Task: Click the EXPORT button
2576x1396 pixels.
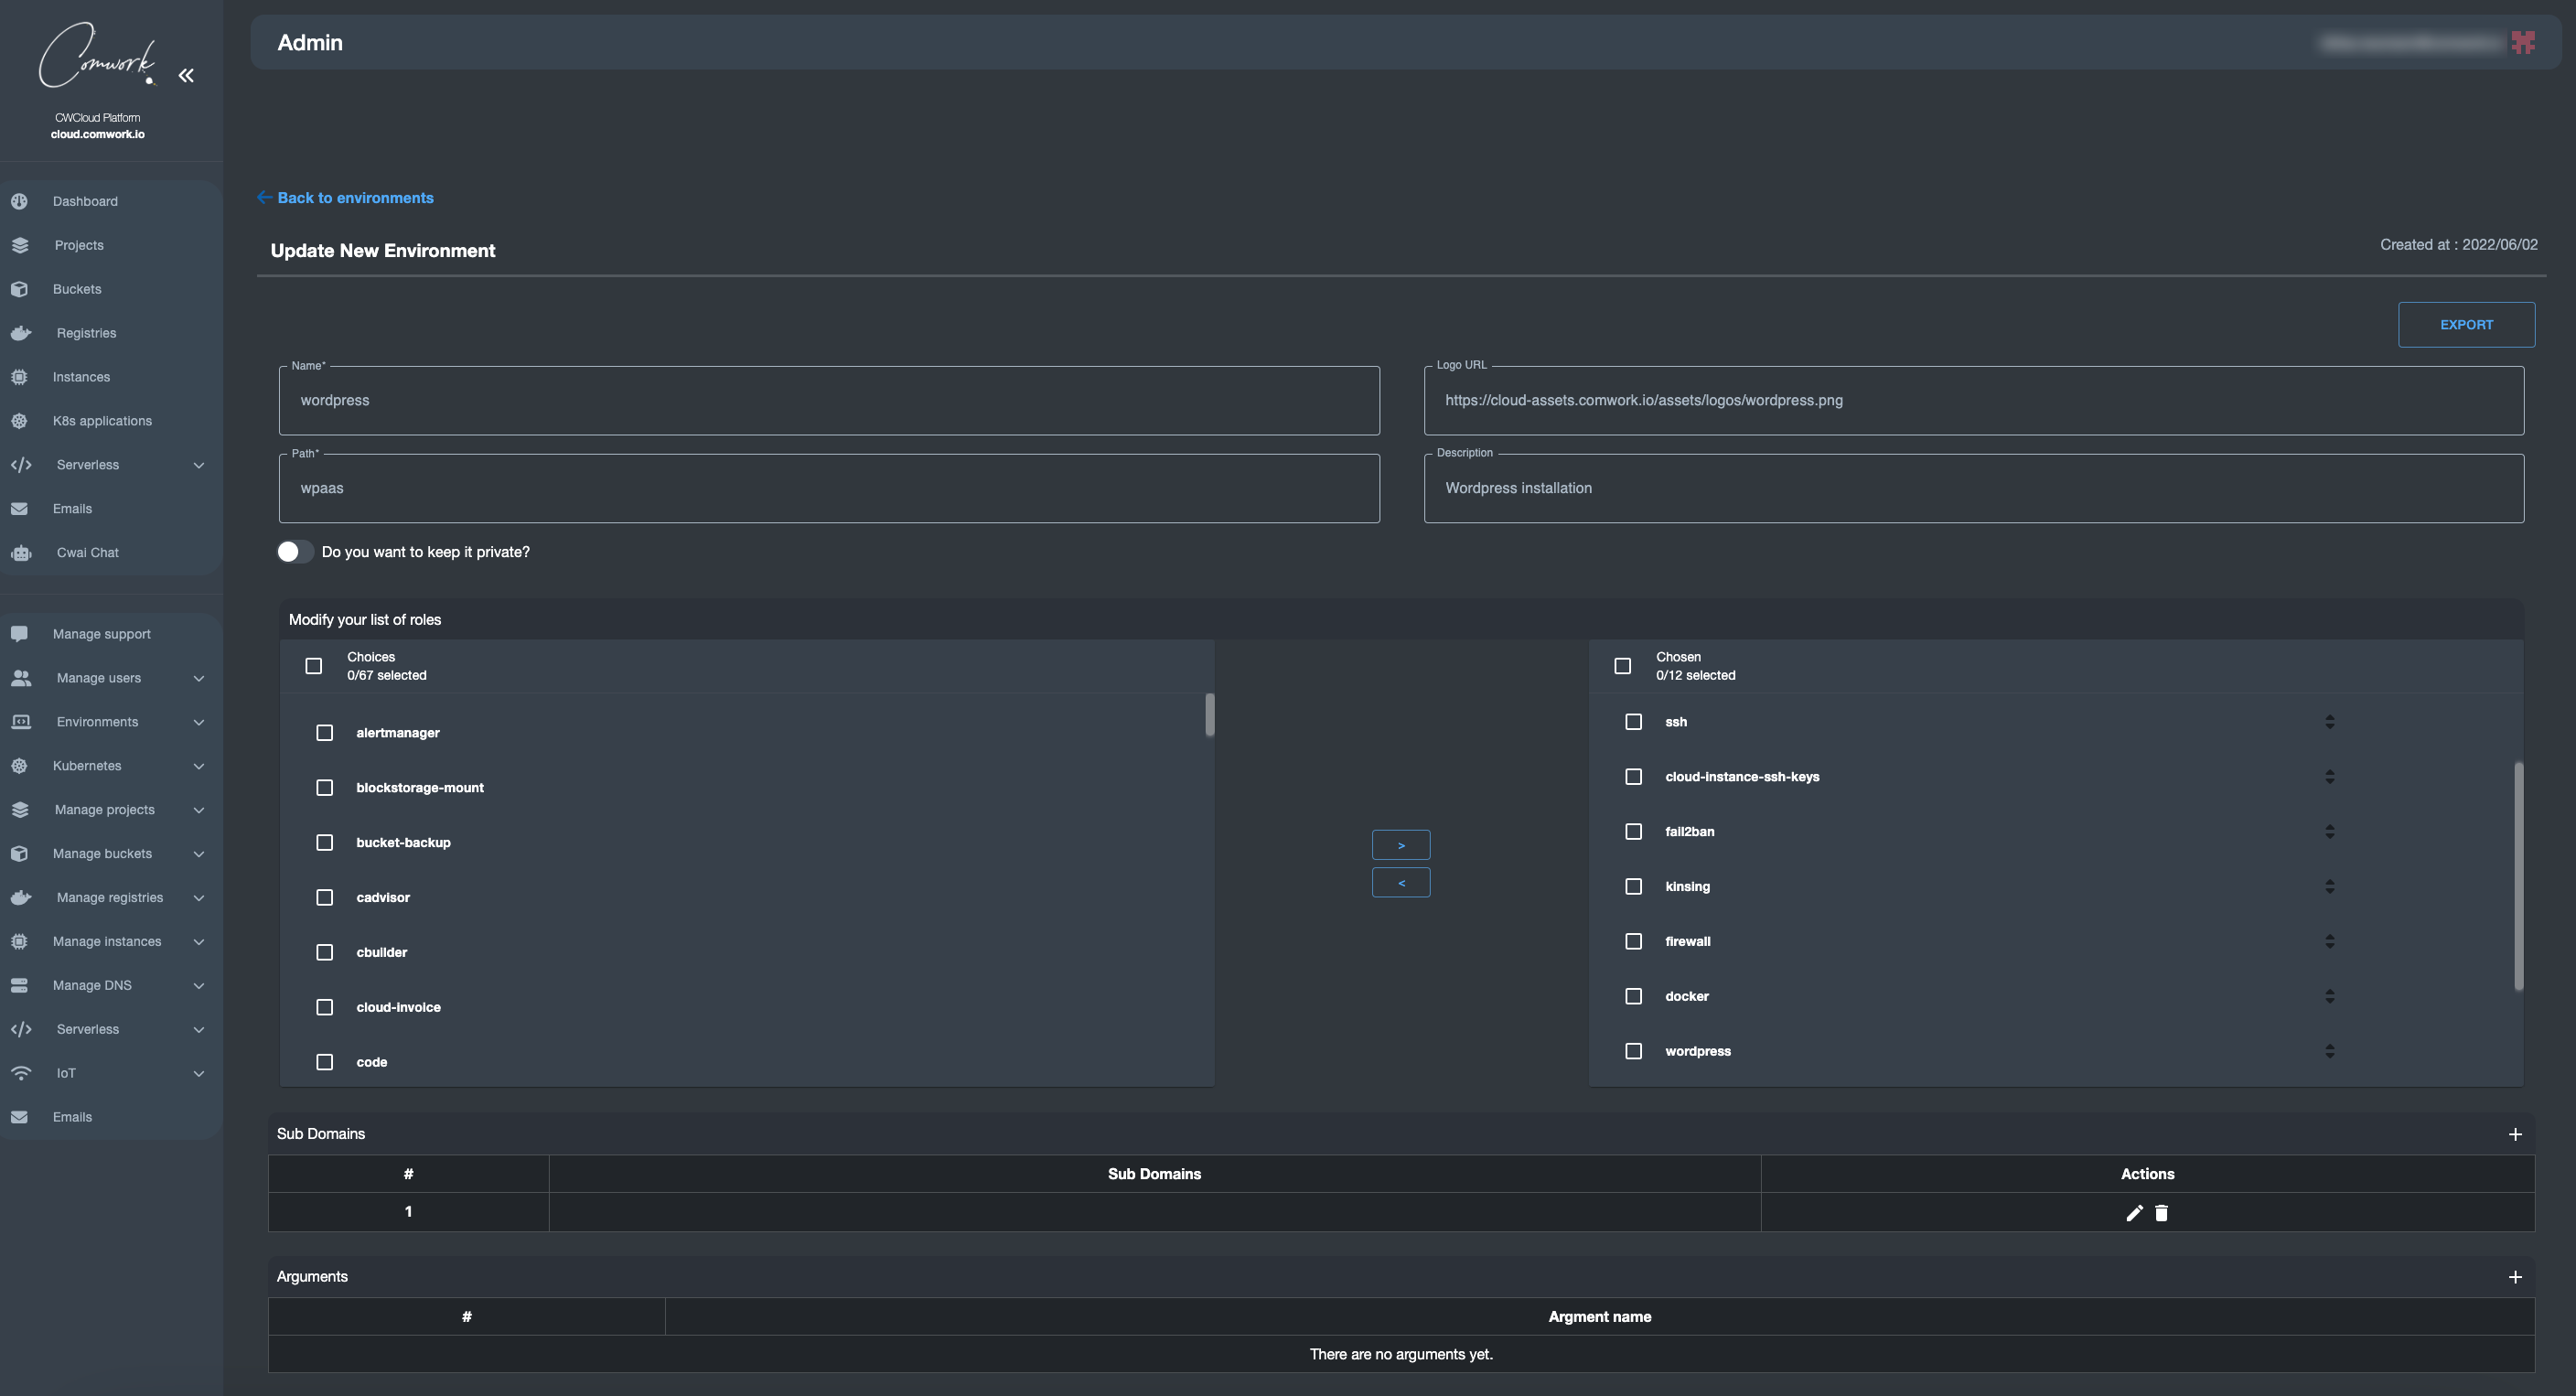Action: click(x=2466, y=325)
